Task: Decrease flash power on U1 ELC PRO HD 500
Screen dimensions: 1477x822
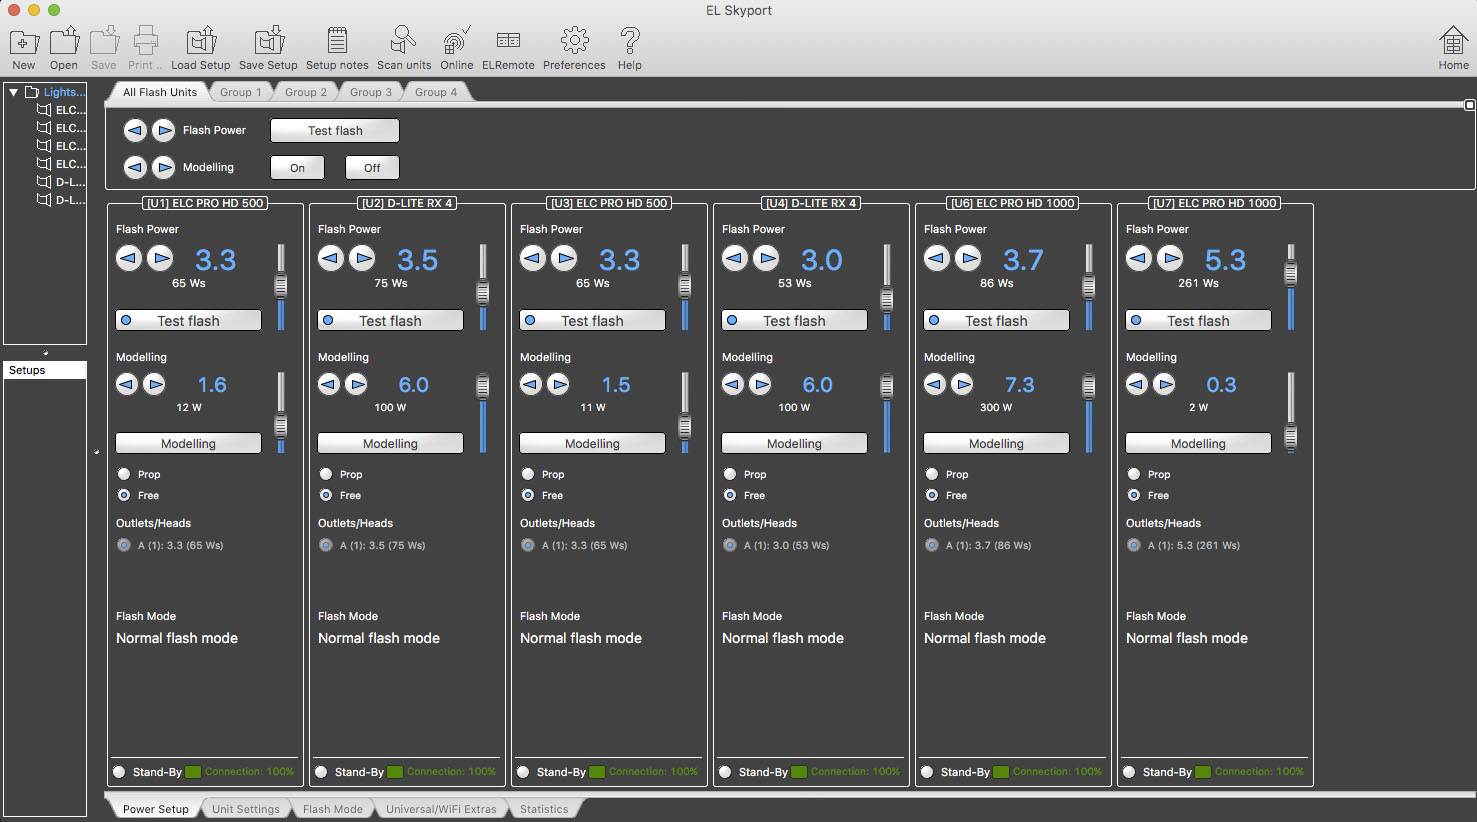Action: (129, 259)
